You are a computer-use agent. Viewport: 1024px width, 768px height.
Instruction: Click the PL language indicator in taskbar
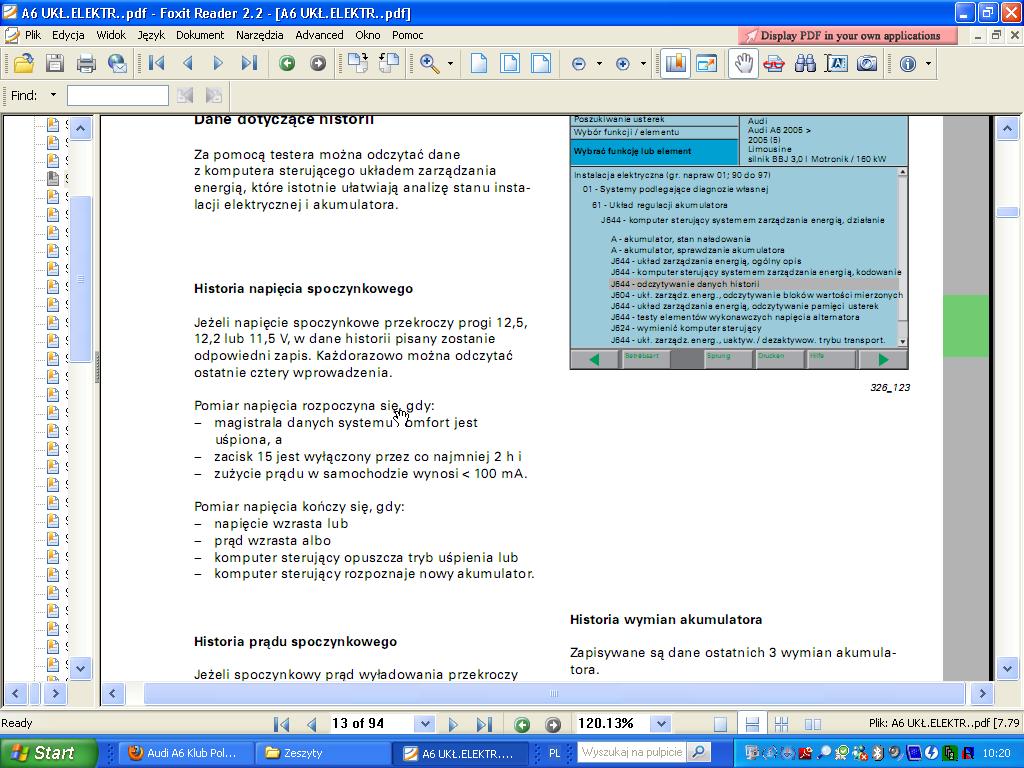[554, 753]
